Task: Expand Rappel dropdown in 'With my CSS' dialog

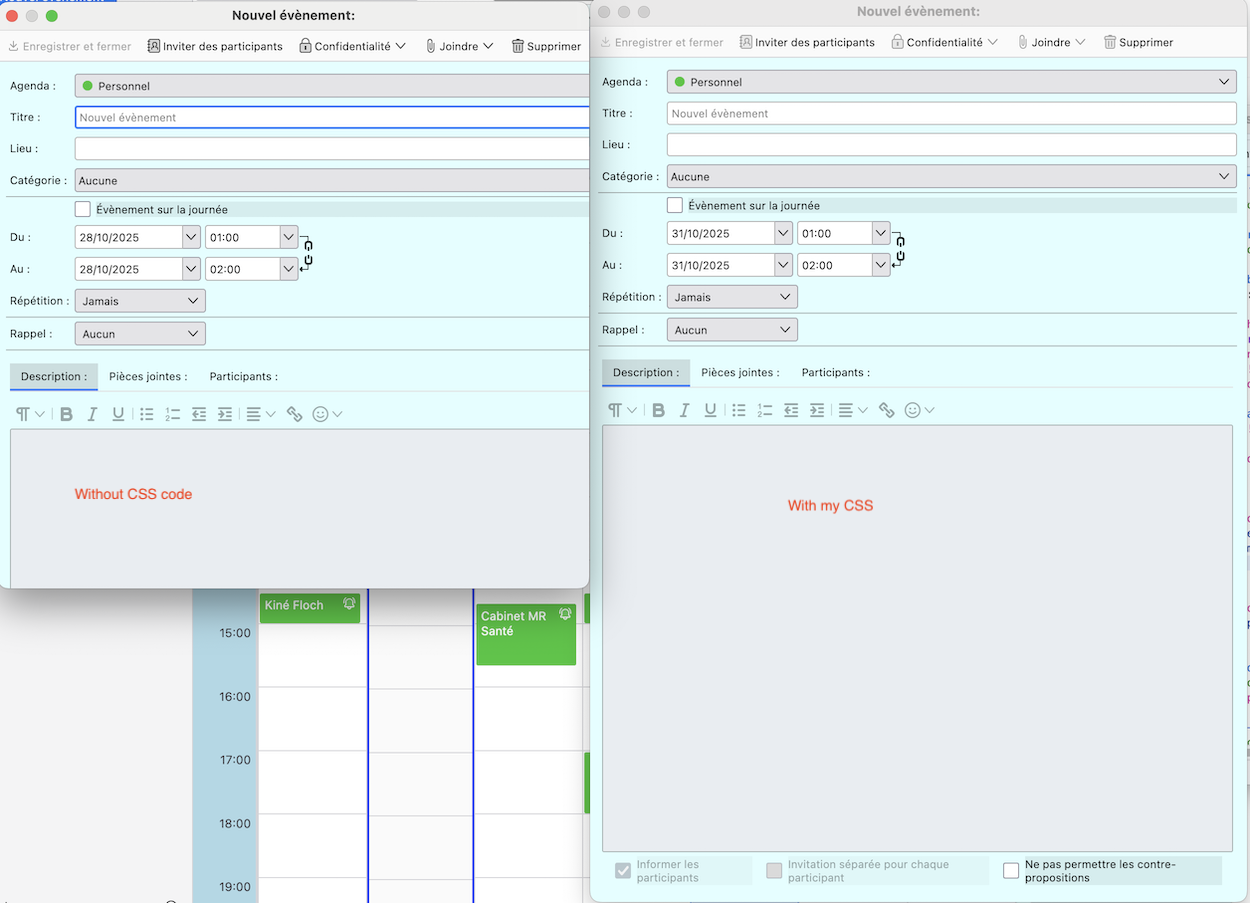Action: pos(732,330)
